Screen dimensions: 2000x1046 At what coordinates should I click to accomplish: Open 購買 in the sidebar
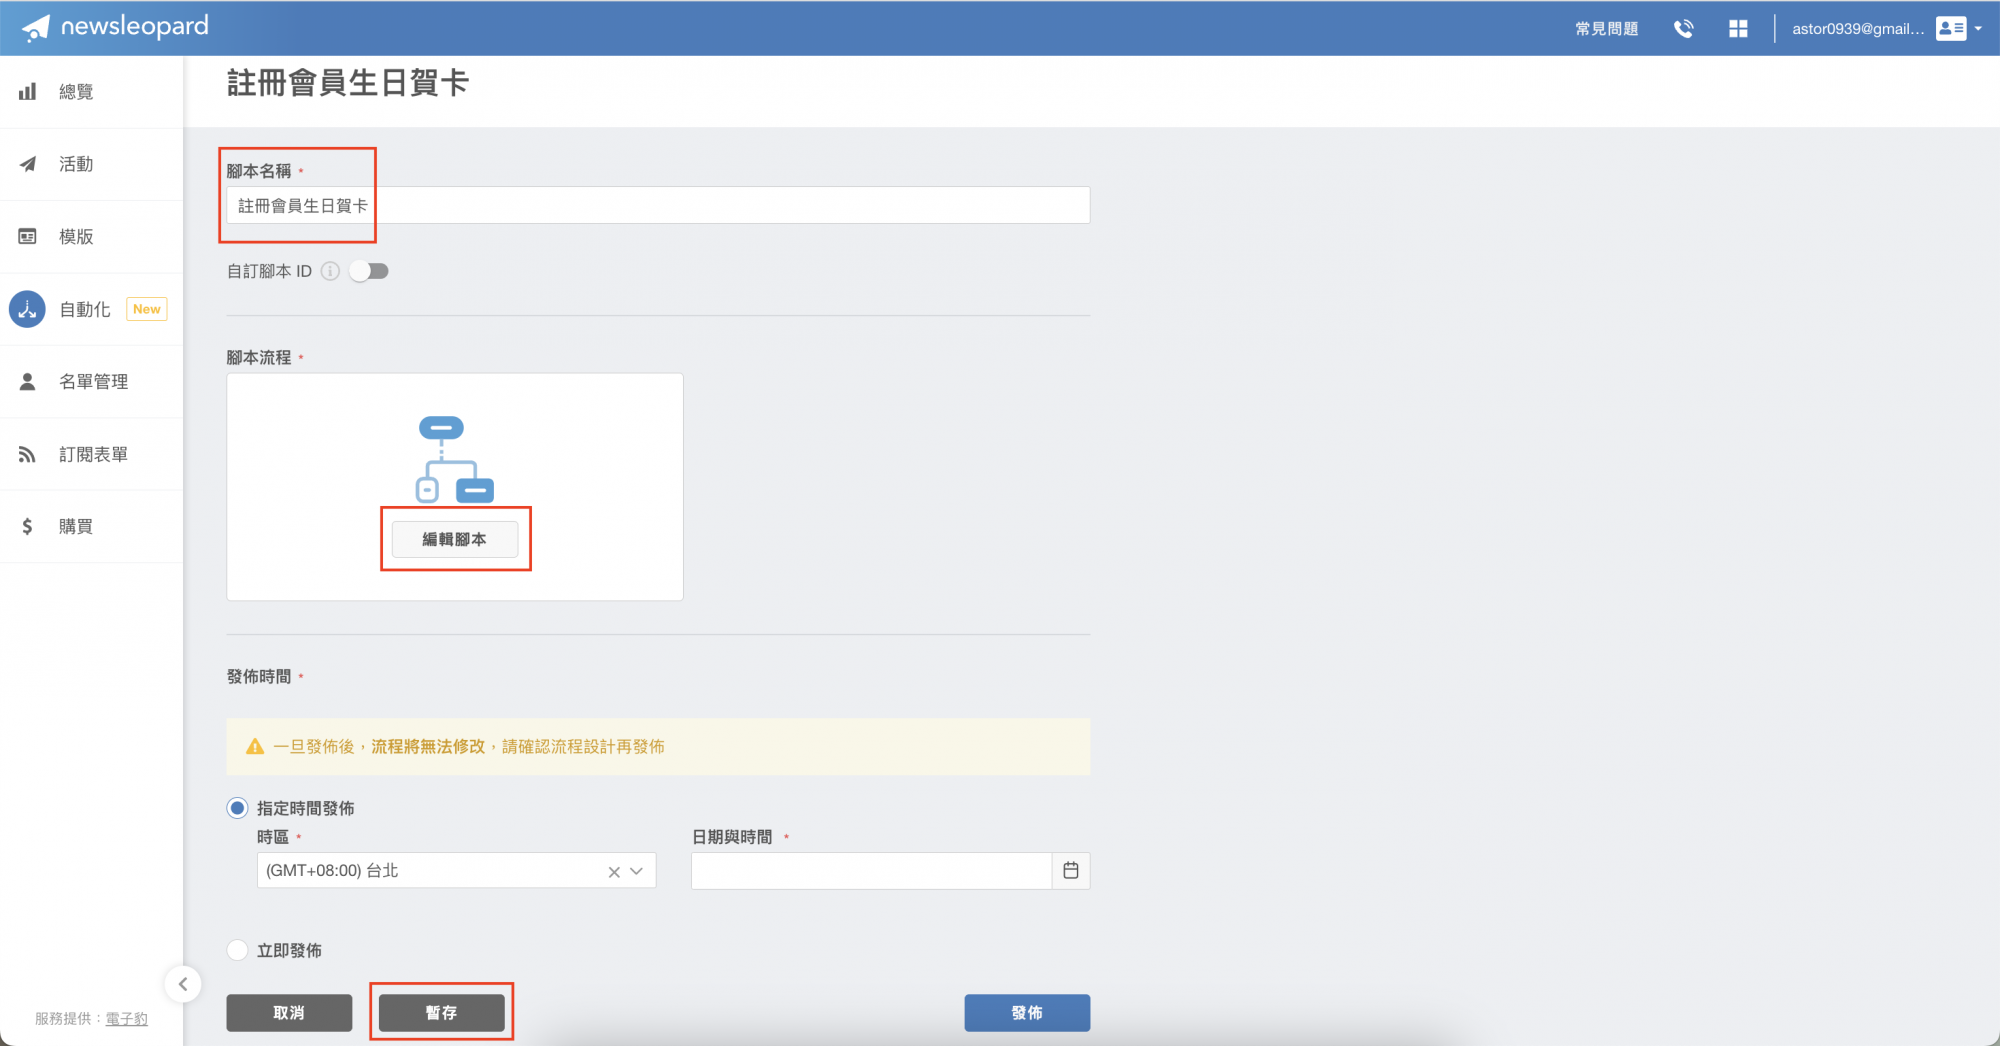tap(91, 527)
